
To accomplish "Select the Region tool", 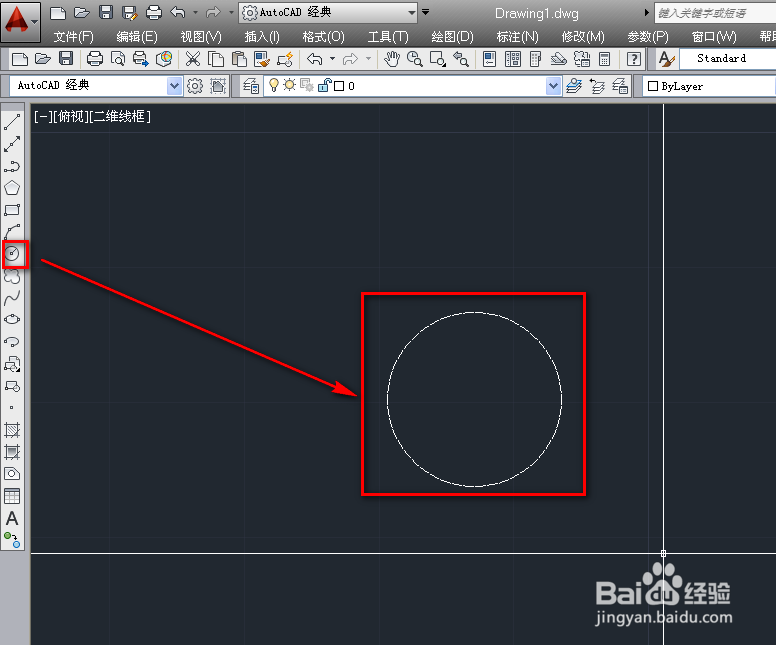I will tap(12, 474).
